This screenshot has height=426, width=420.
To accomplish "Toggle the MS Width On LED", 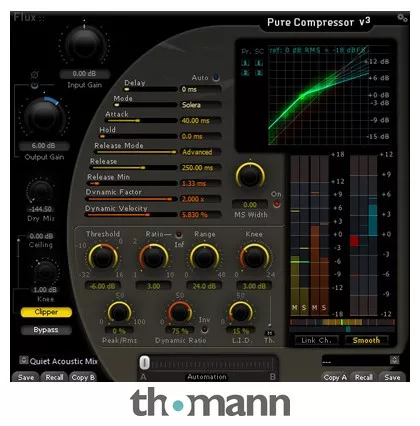I will tap(277, 204).
